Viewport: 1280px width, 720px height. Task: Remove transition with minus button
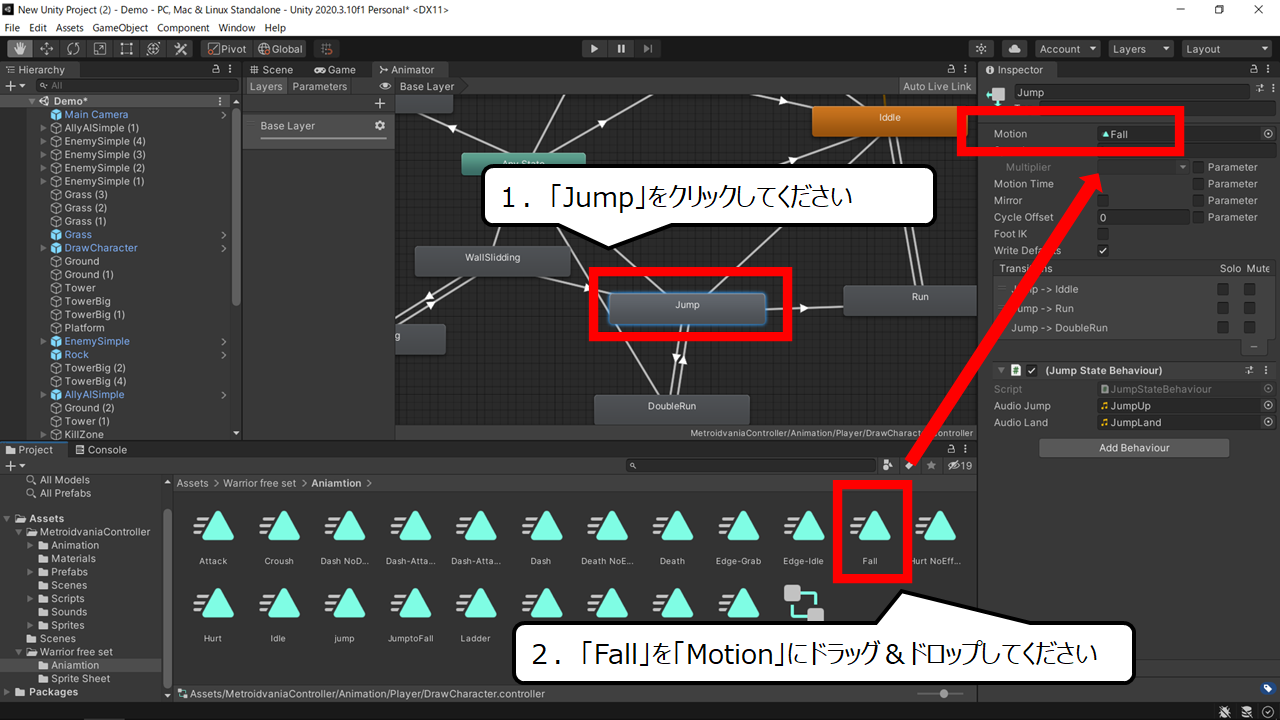[1255, 347]
